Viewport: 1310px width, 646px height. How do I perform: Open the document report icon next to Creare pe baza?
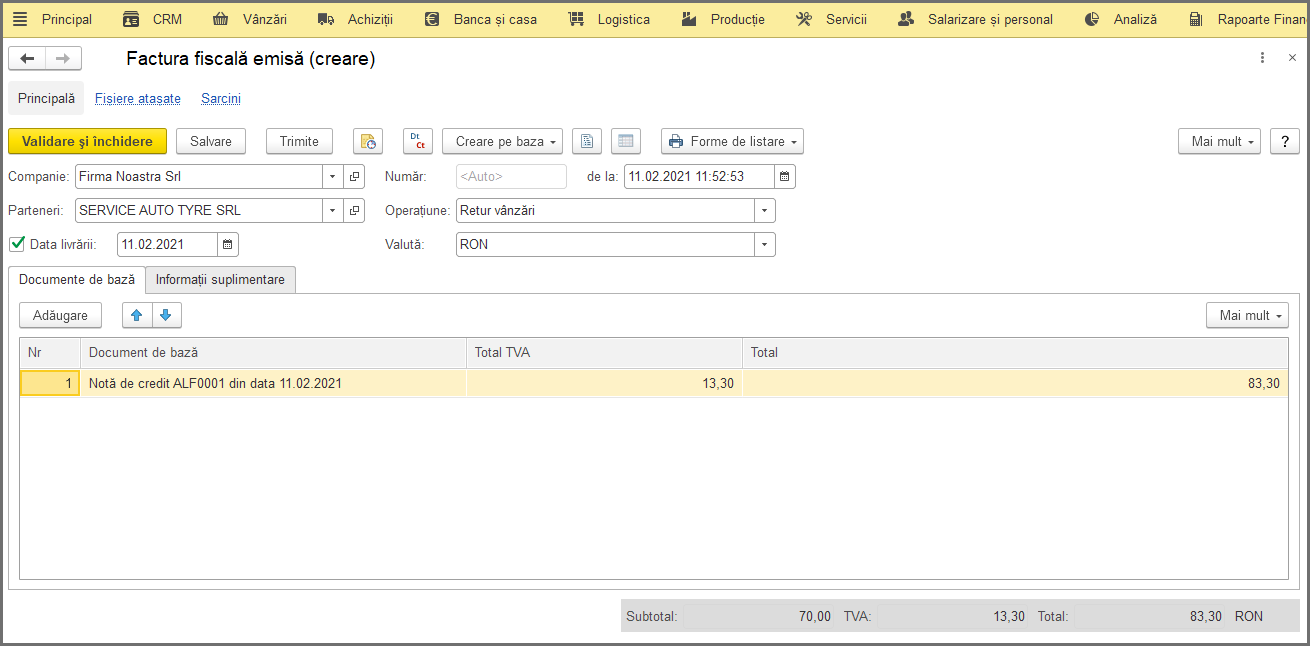587,141
